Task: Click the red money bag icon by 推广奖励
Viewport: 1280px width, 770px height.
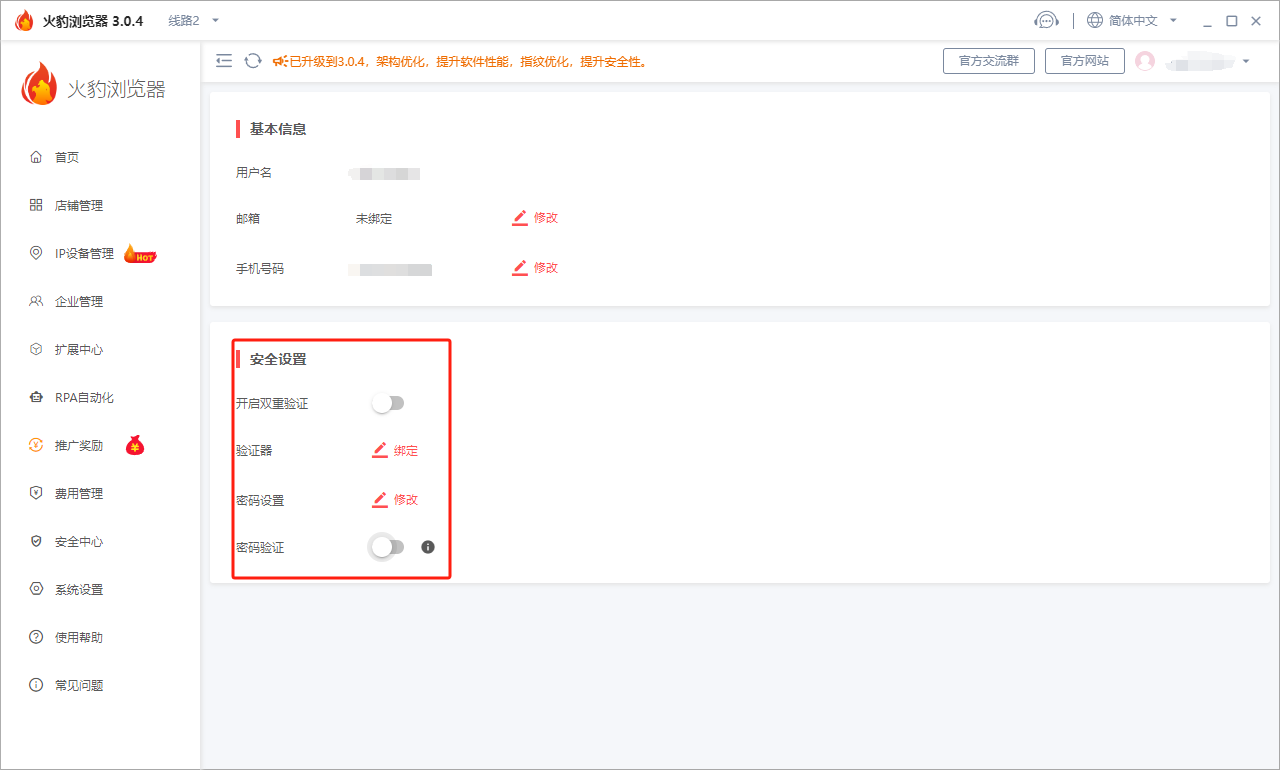Action: point(135,446)
